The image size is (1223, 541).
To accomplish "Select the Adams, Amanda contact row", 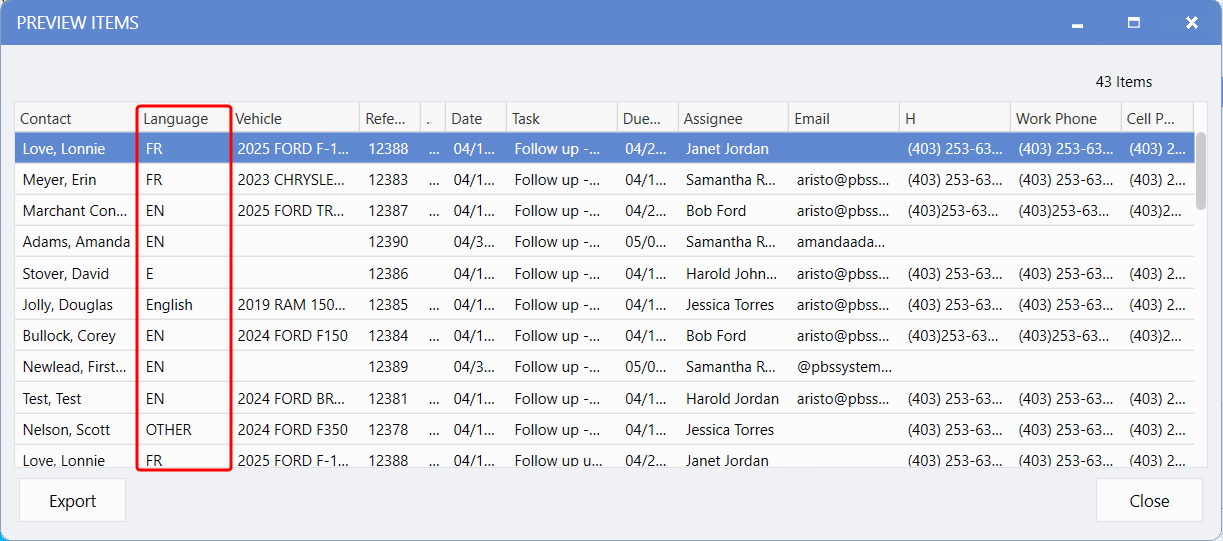I will [76, 242].
